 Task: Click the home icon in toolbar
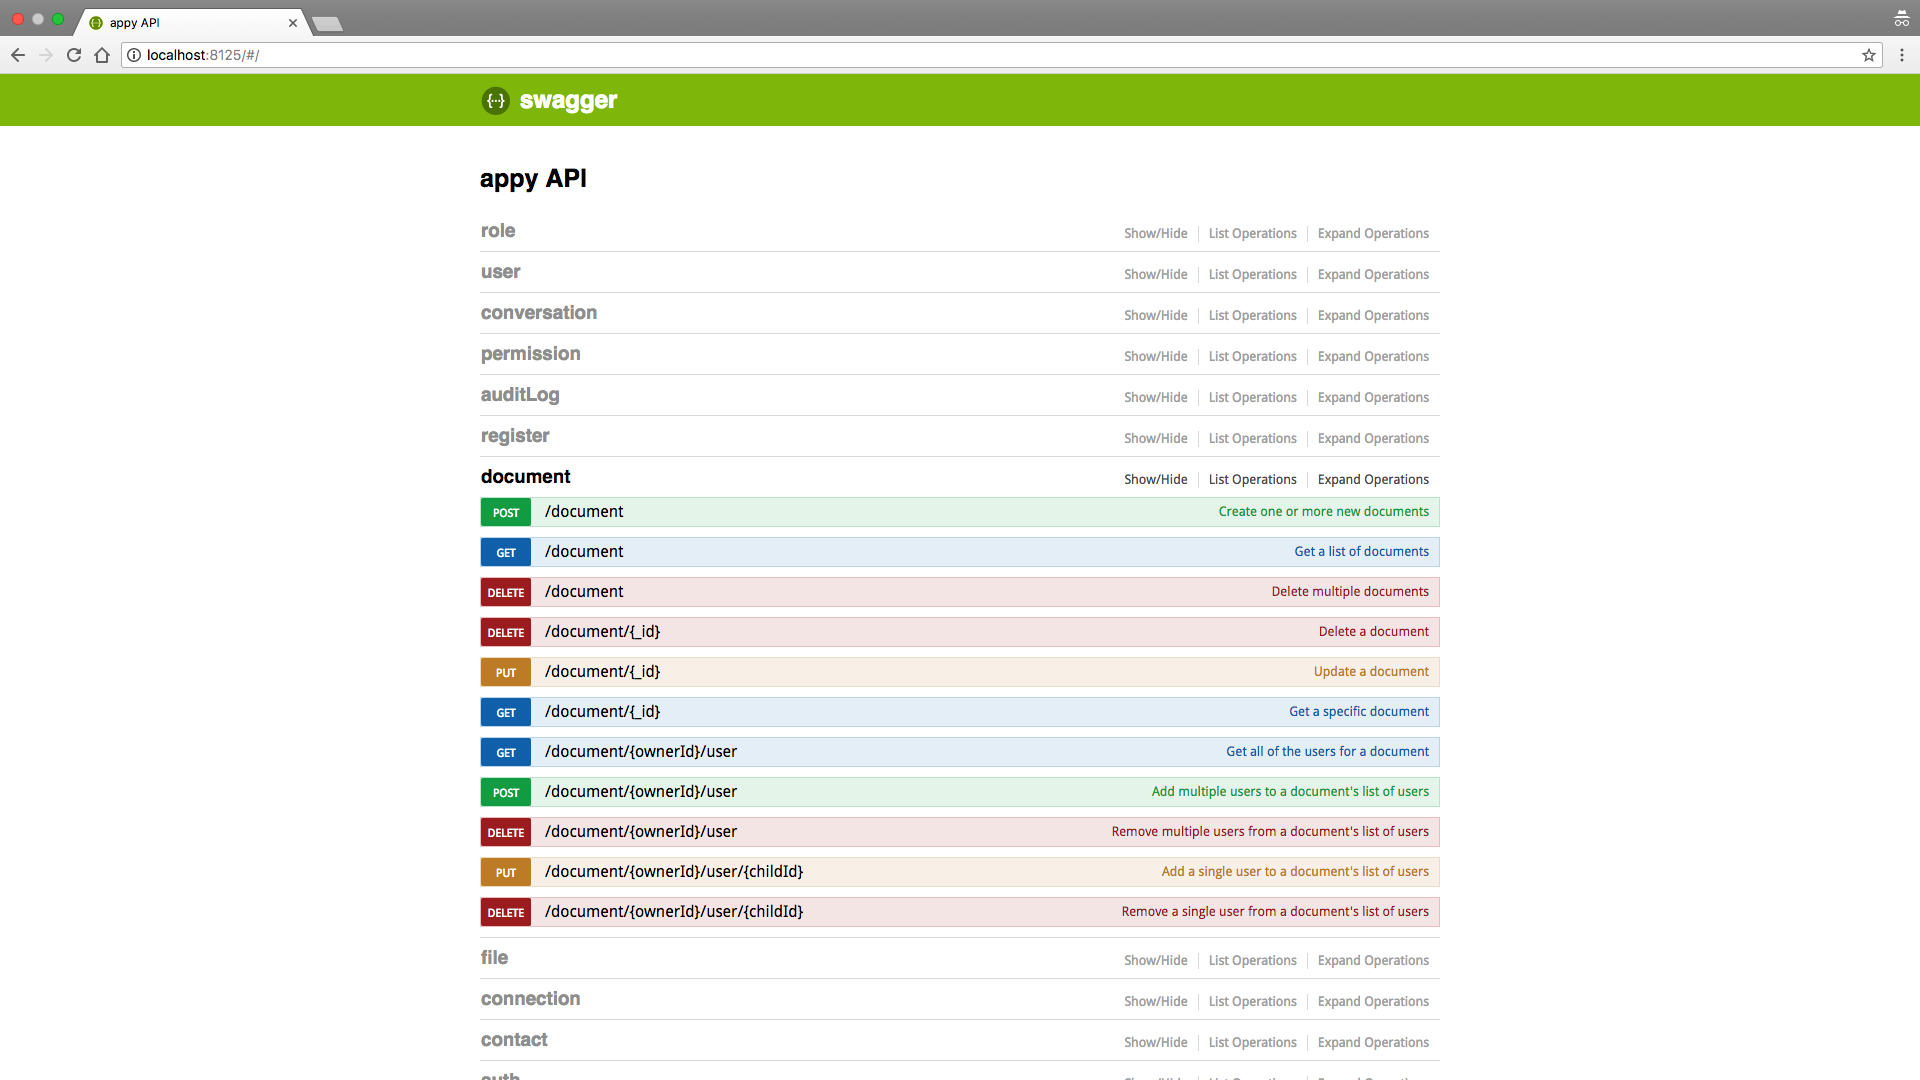[102, 55]
